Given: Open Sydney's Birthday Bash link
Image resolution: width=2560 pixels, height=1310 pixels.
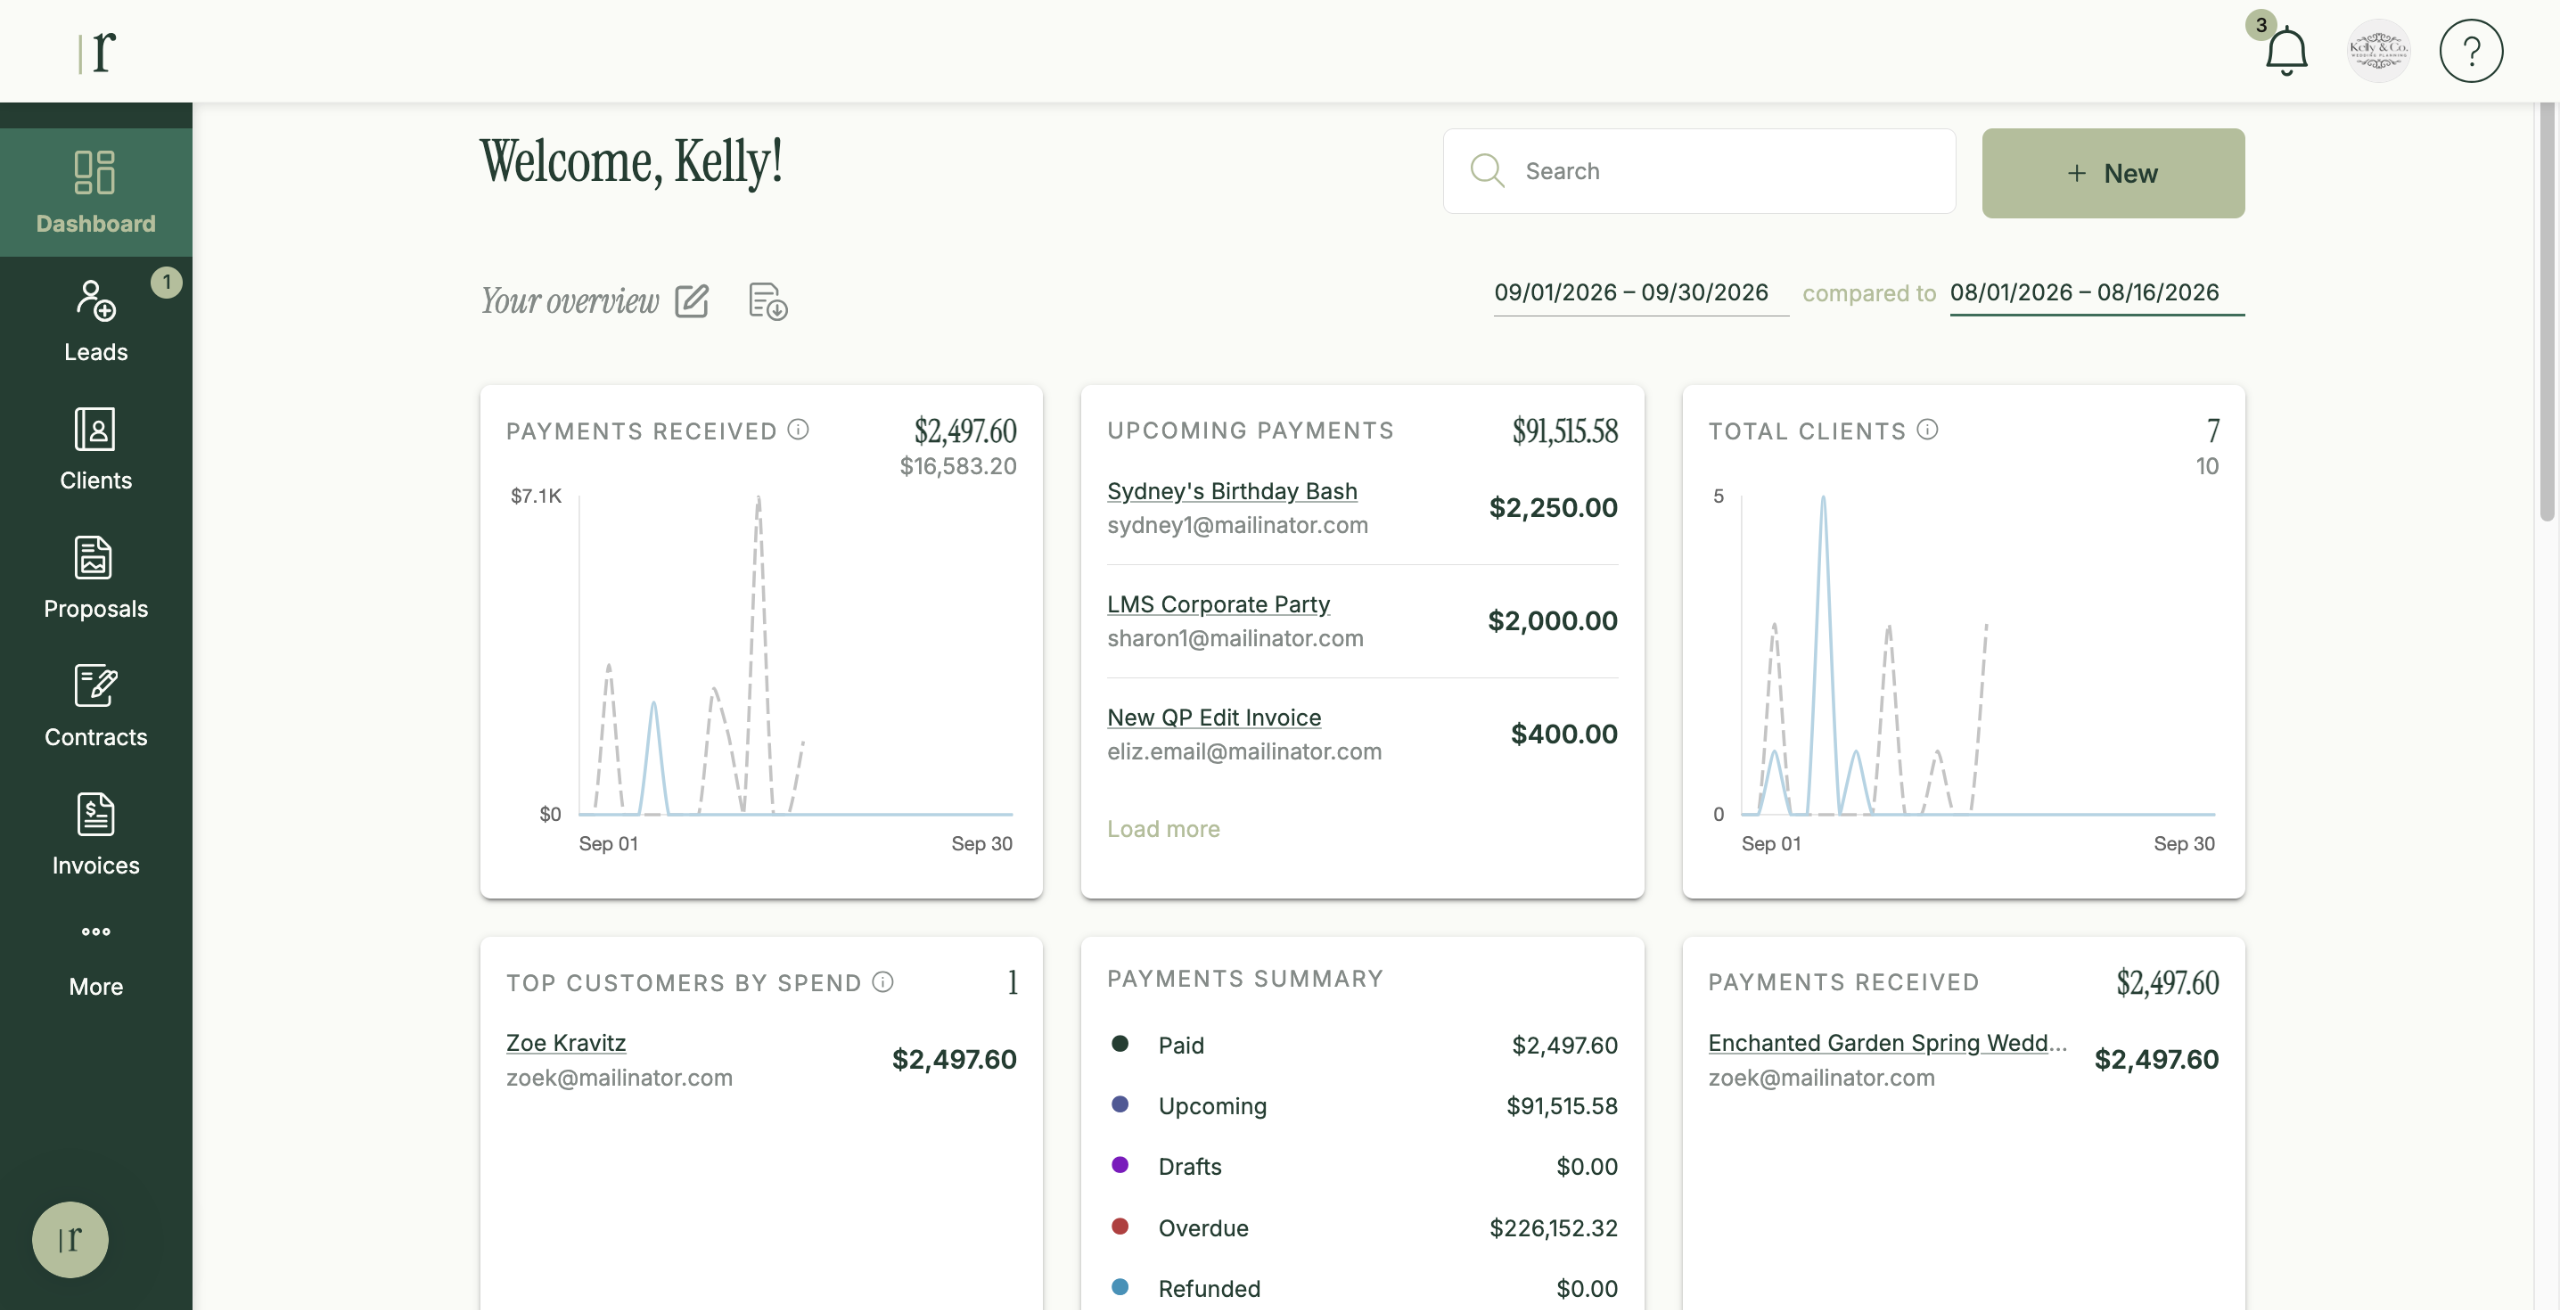Looking at the screenshot, I should pos(1232,491).
